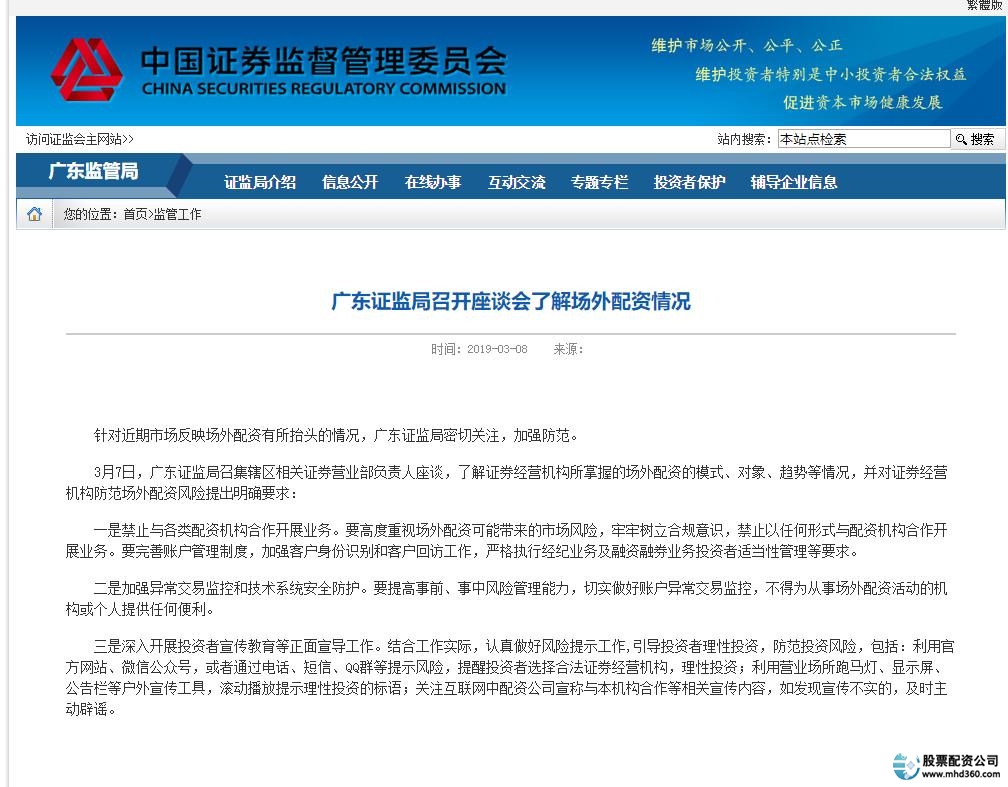Image resolution: width=1008 pixels, height=787 pixels.
Task: Click the CSRC red triangle logo
Action: (87, 69)
